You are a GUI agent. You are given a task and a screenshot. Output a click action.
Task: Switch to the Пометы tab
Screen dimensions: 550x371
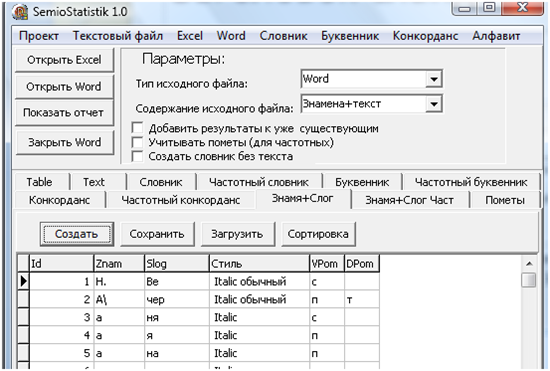[505, 200]
